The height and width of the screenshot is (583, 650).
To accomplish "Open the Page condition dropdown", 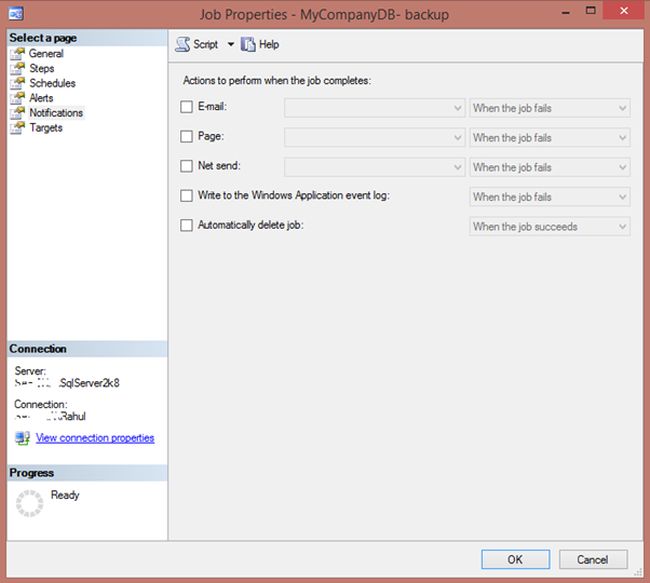I will pos(550,138).
